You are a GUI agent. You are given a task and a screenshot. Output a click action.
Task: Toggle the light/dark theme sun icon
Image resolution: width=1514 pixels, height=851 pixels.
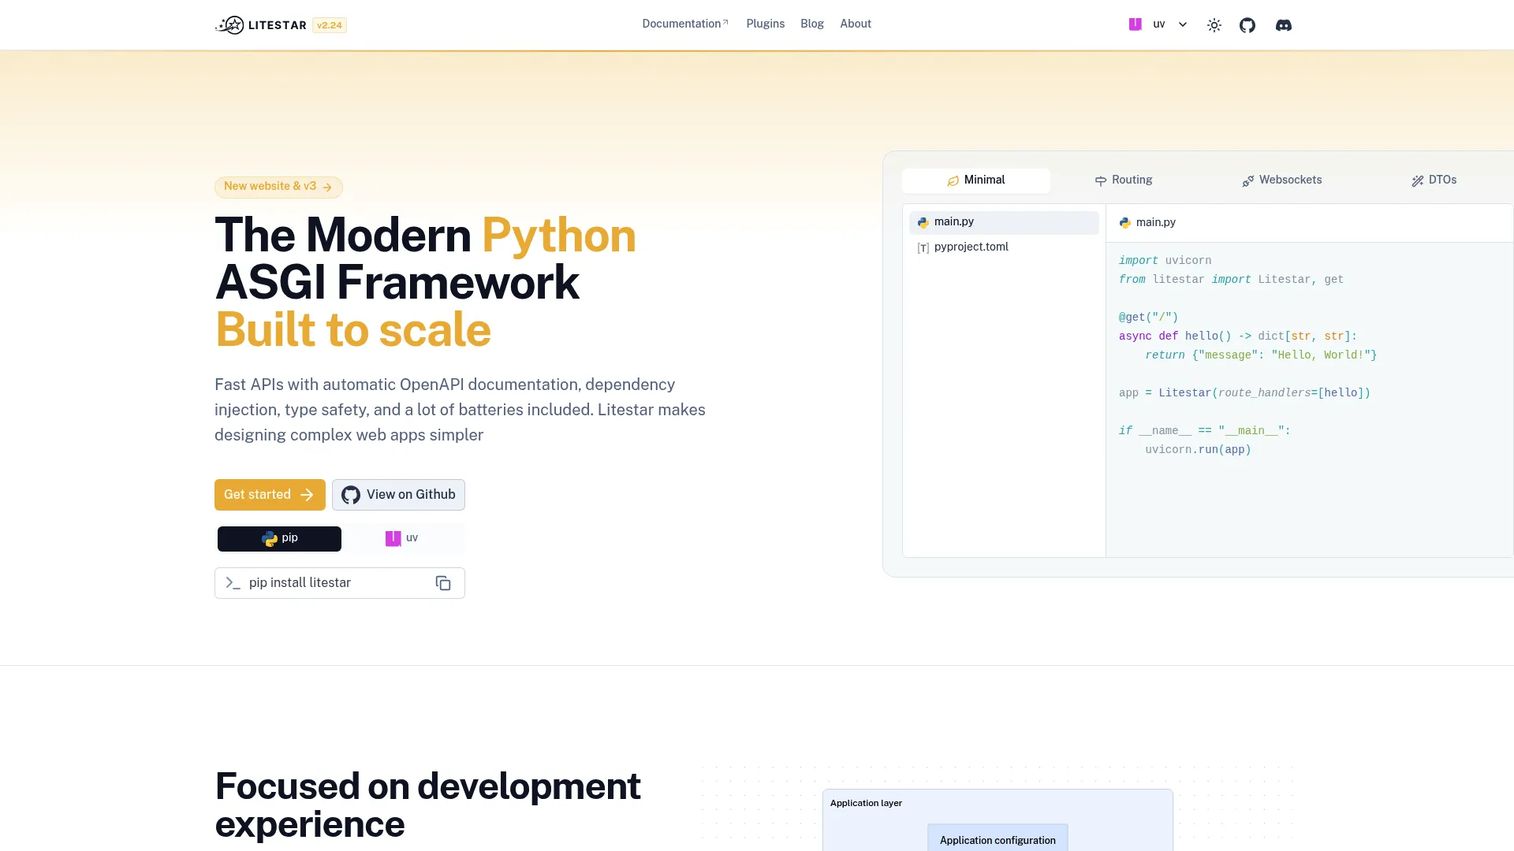tap(1214, 25)
